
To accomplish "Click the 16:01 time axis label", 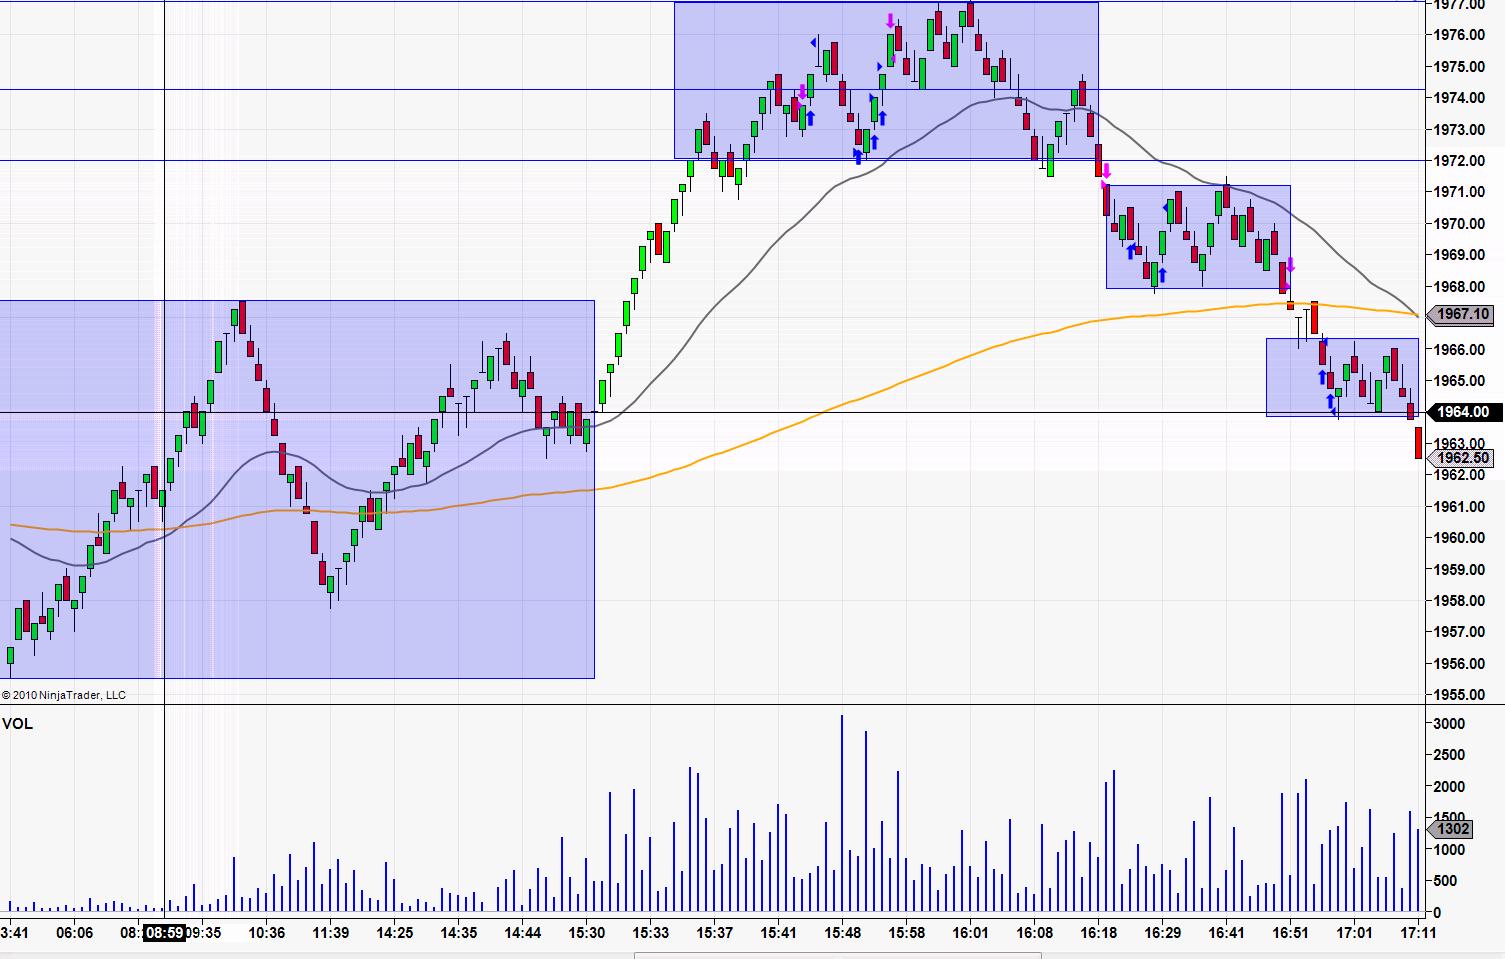I will click(x=971, y=933).
